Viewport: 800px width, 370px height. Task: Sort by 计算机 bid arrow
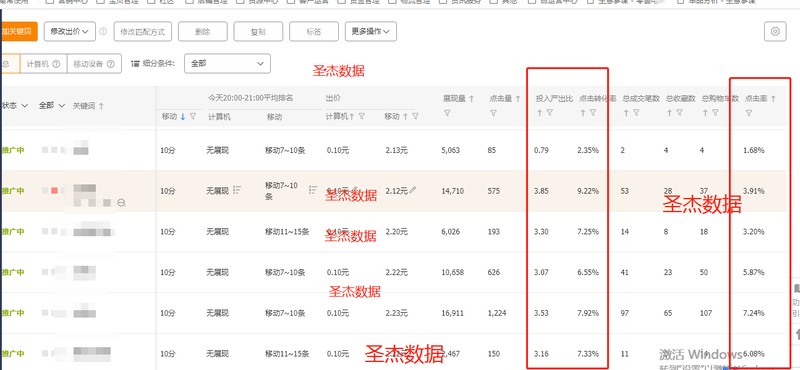352,116
